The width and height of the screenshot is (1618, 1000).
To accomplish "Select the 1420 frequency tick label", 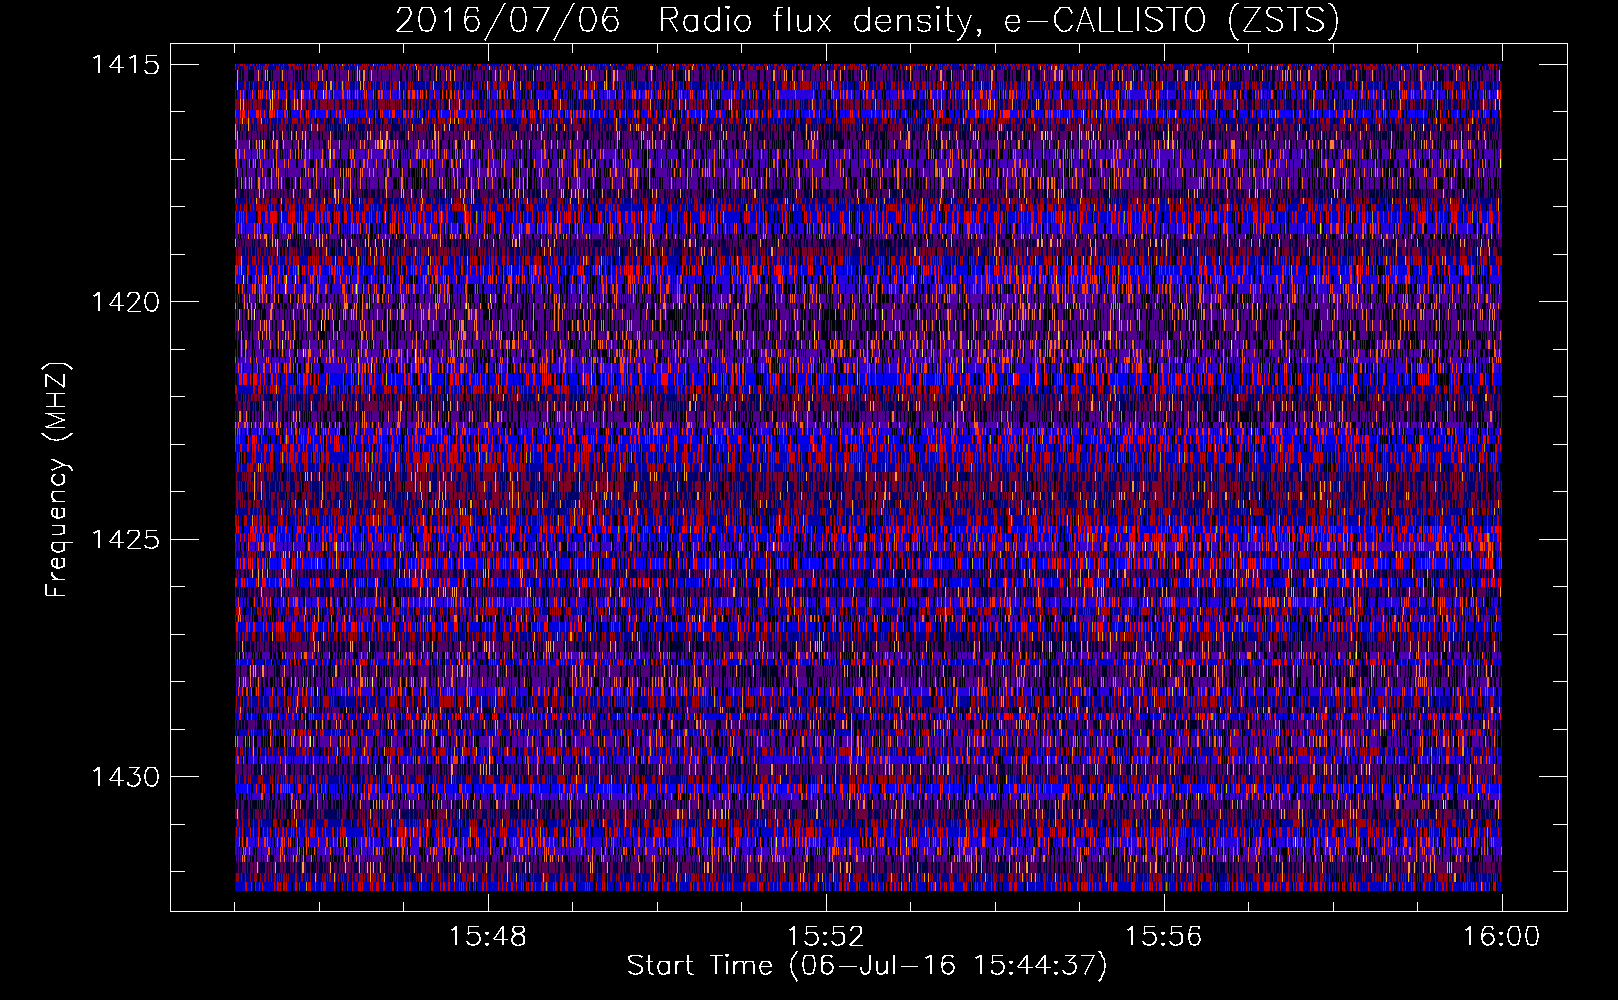I will (x=125, y=302).
